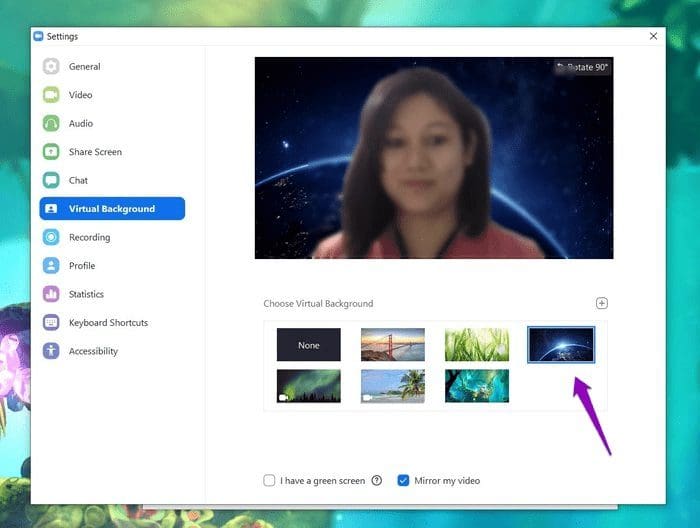
Task: Click the General settings gear icon
Action: (x=51, y=67)
